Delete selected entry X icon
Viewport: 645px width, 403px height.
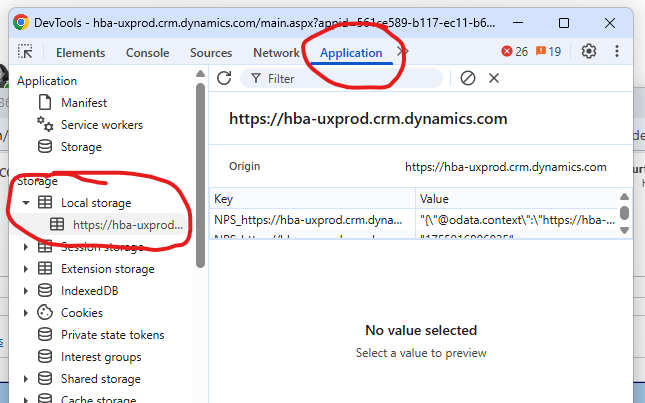(x=494, y=78)
